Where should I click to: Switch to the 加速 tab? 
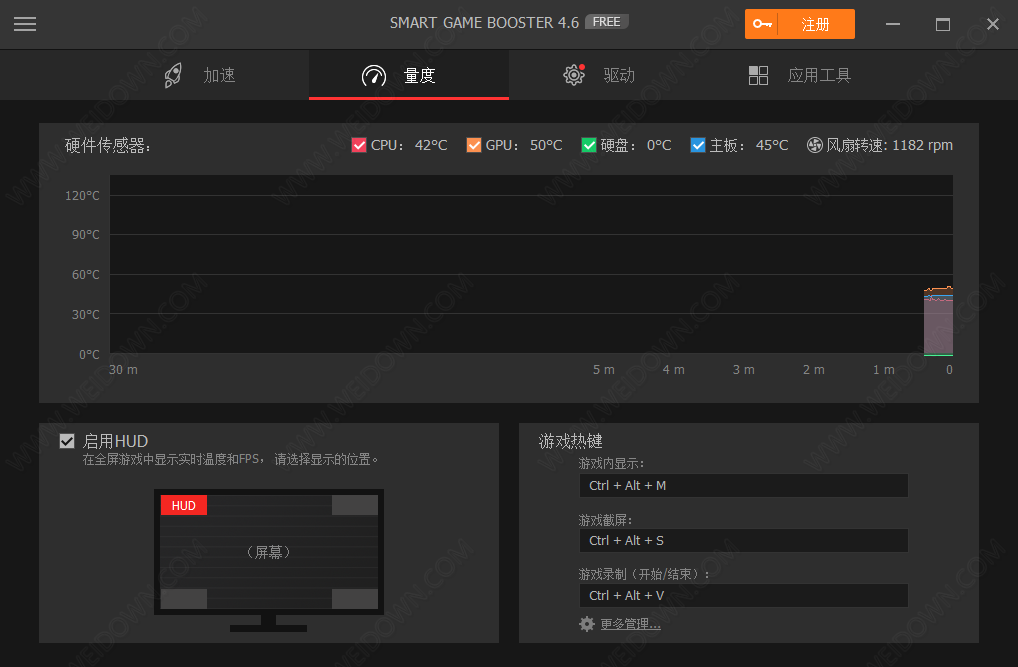click(x=200, y=75)
